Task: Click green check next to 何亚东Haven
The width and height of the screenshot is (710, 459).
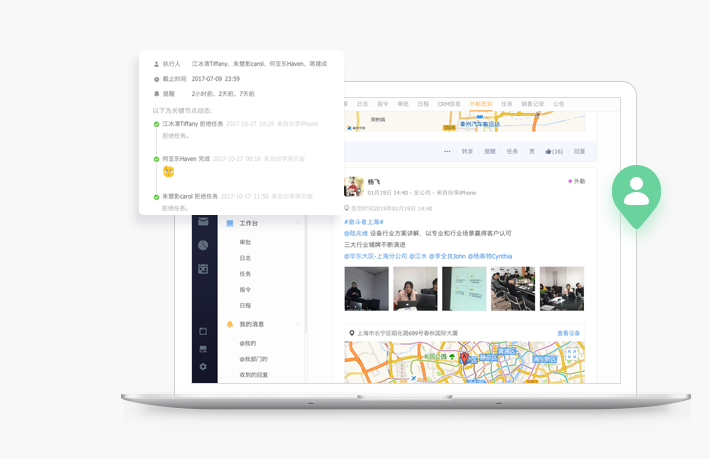Action: tap(156, 158)
